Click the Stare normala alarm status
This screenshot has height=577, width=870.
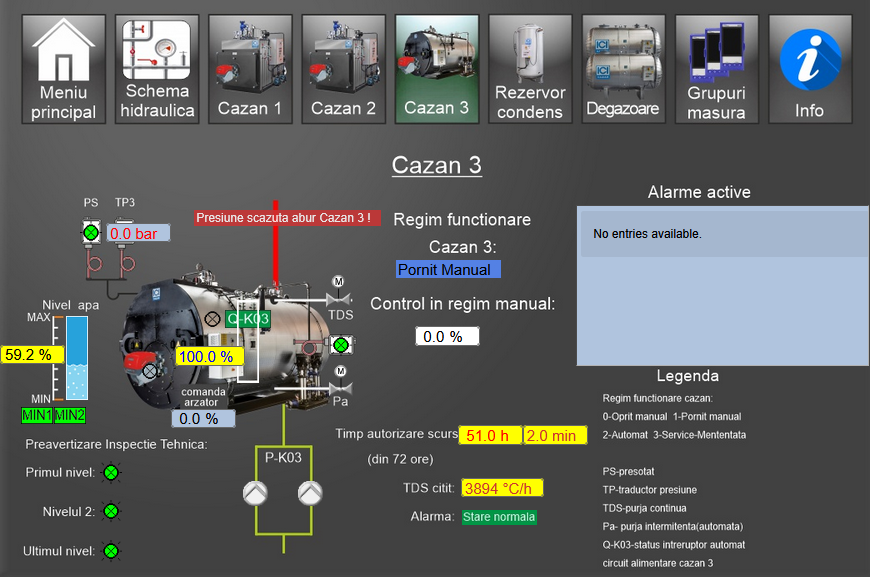tap(499, 517)
